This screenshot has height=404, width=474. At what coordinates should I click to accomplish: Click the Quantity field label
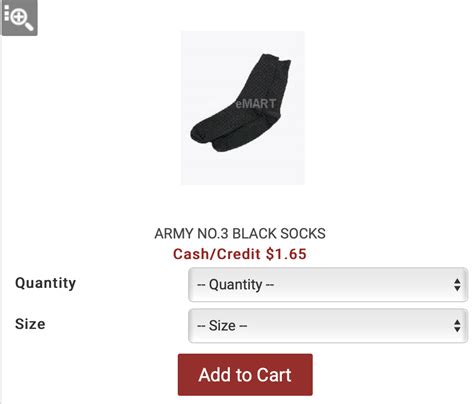click(45, 283)
